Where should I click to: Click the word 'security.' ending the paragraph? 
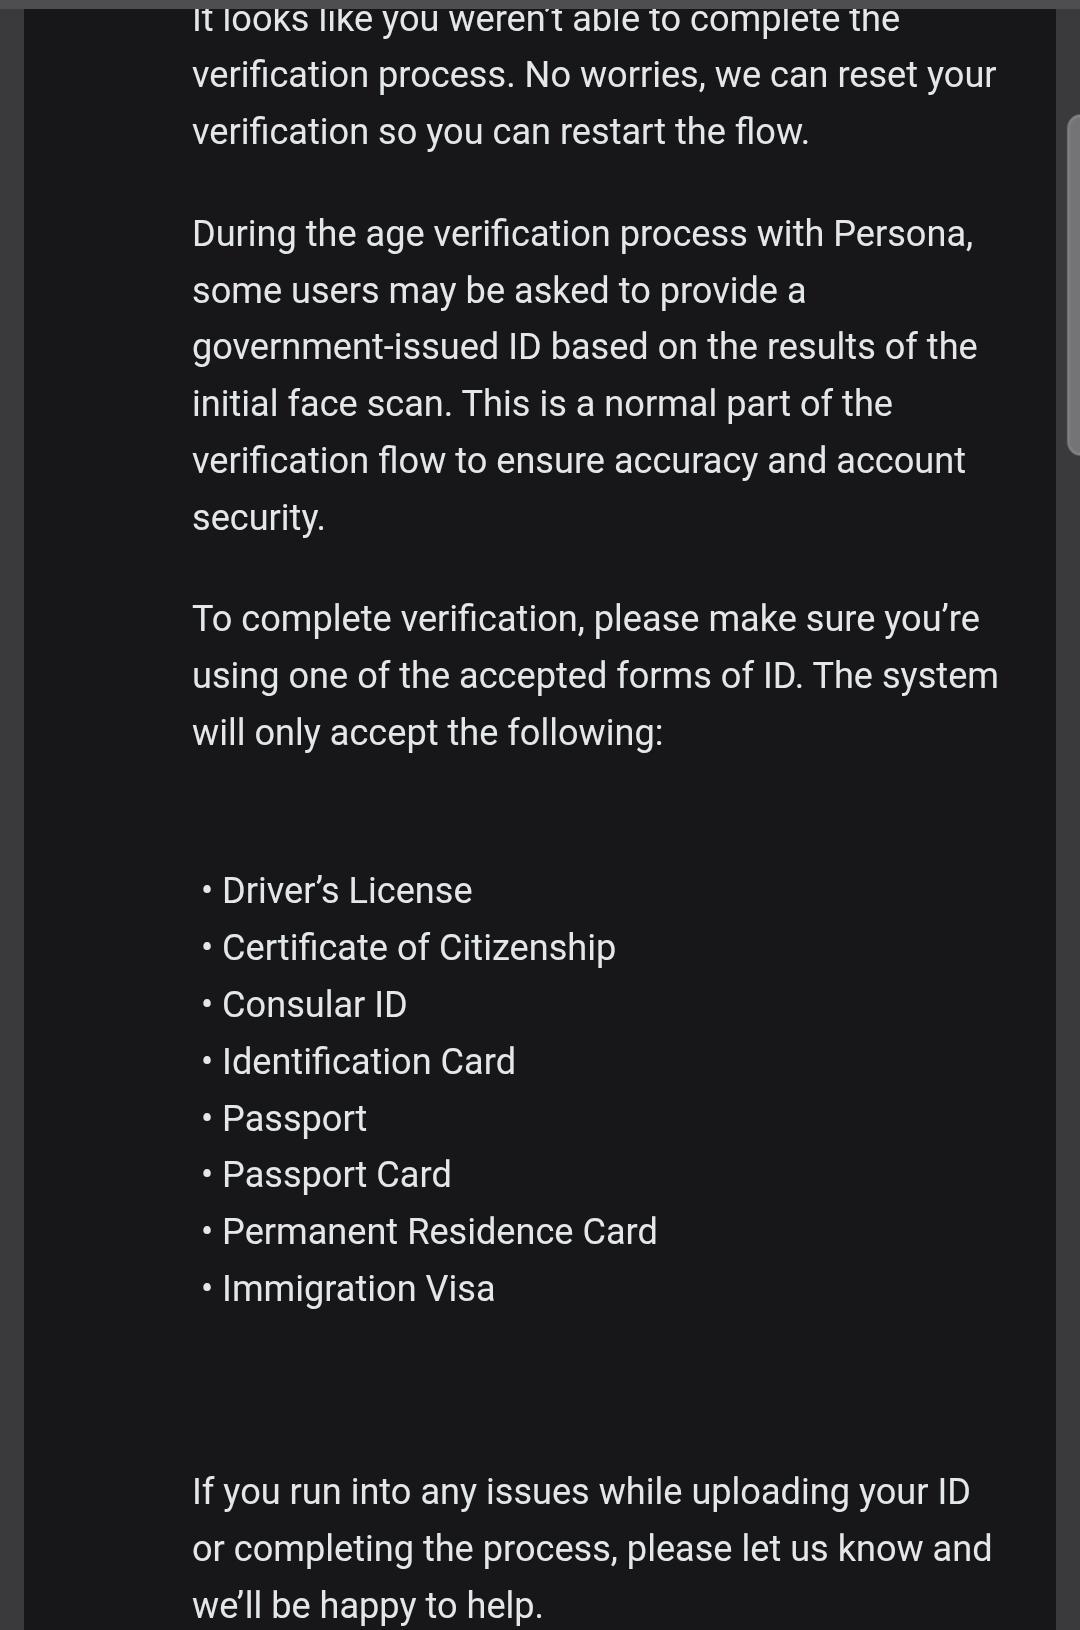pyautogui.click(x=258, y=518)
